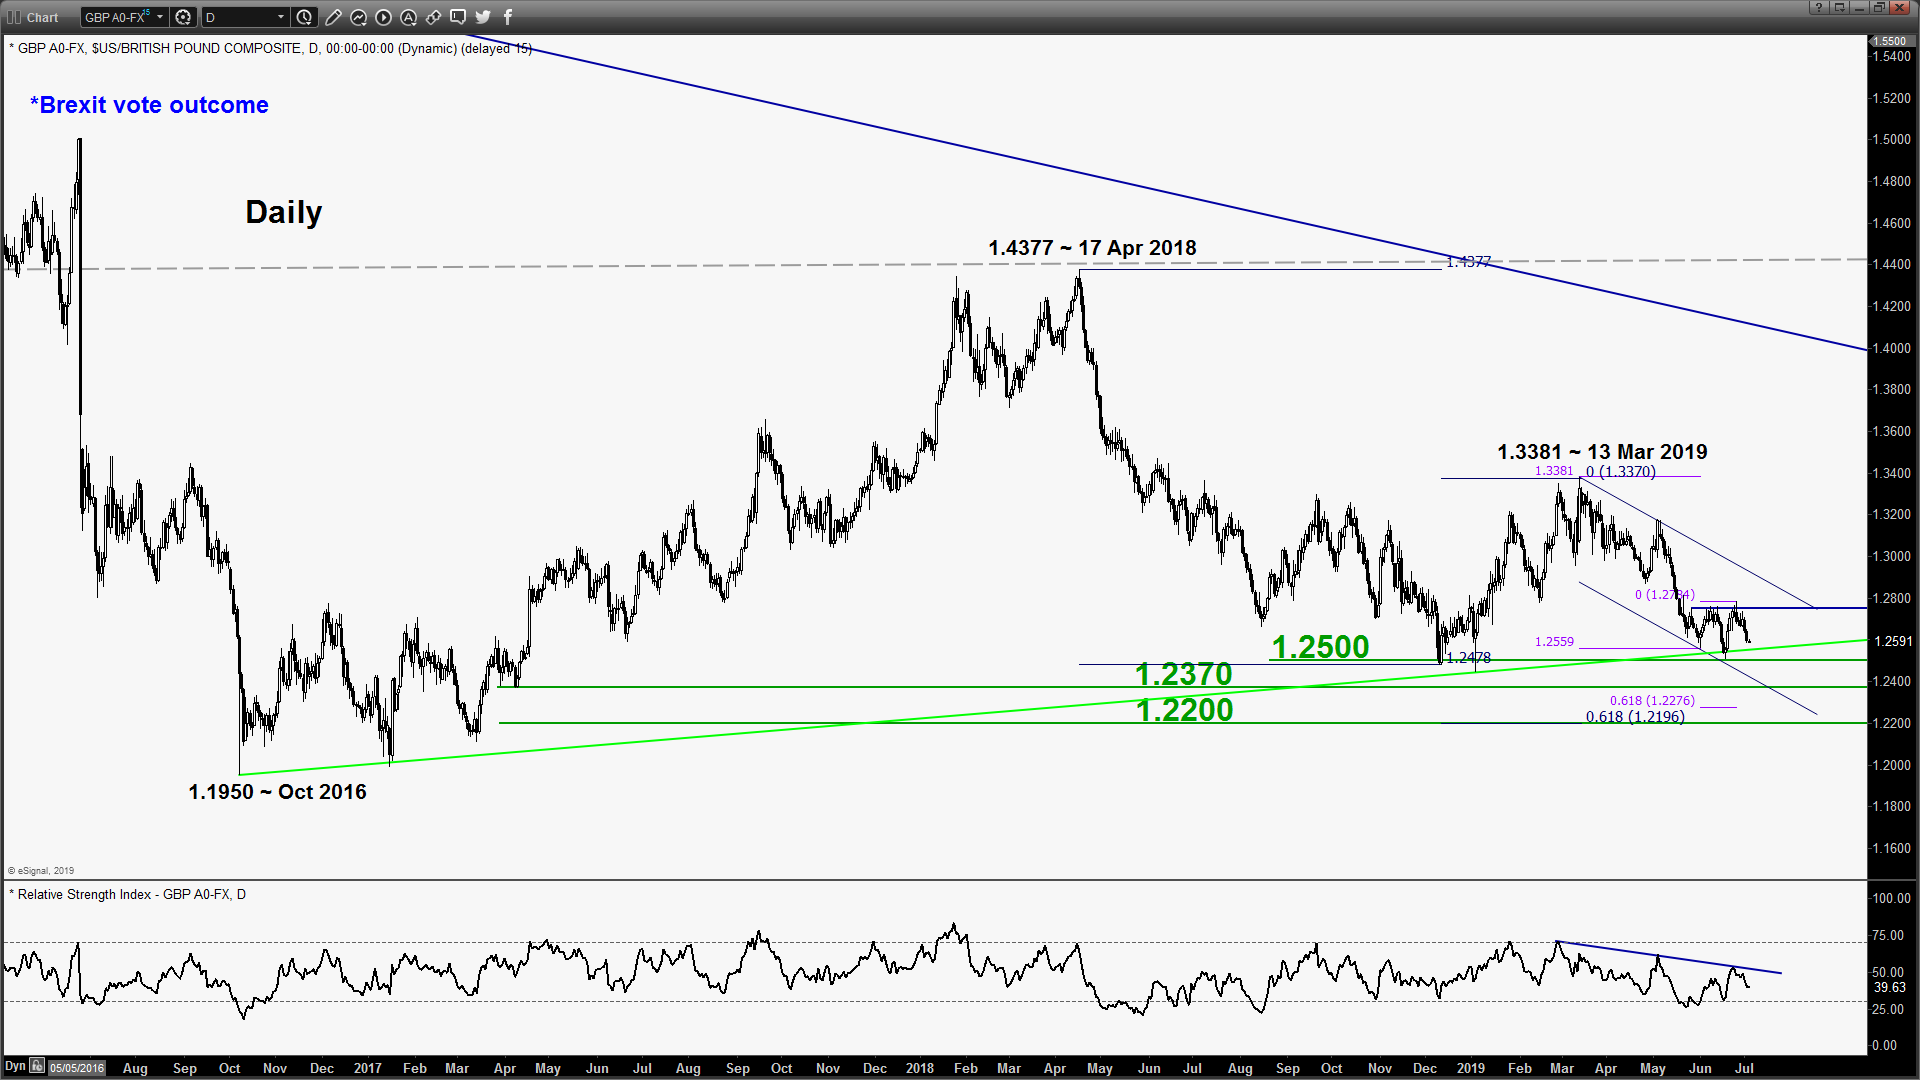1920x1080 pixels.
Task: Click the Chart title label
Action: pos(42,17)
